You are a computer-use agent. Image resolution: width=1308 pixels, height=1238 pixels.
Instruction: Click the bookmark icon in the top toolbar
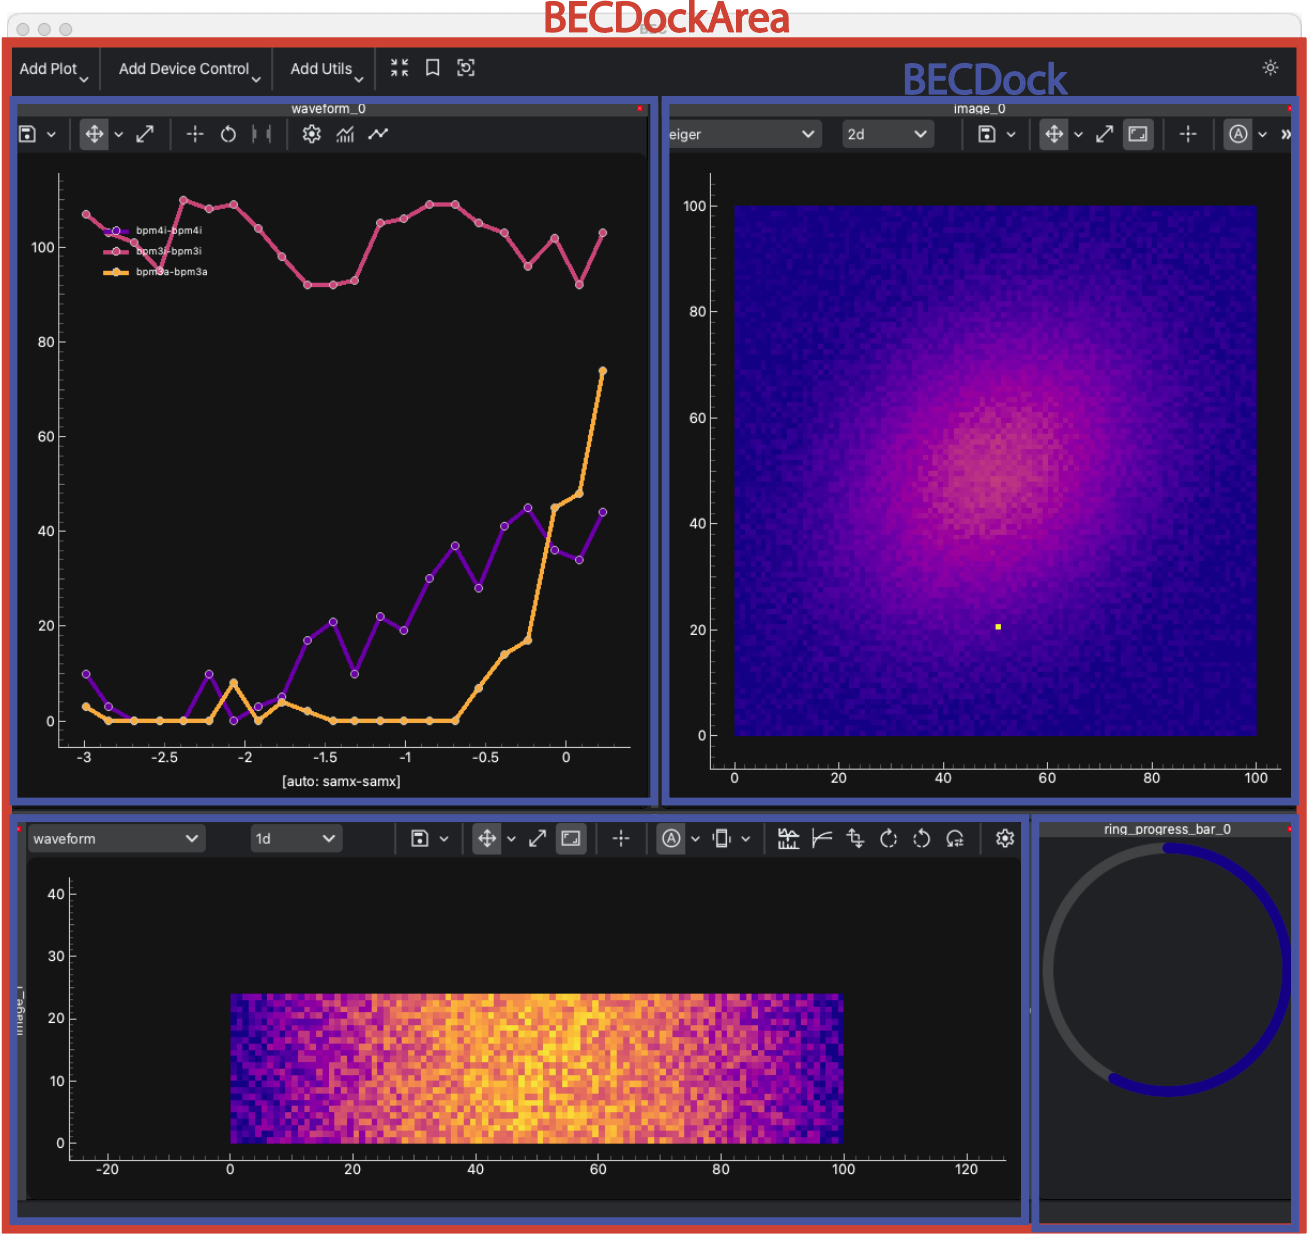tap(433, 68)
